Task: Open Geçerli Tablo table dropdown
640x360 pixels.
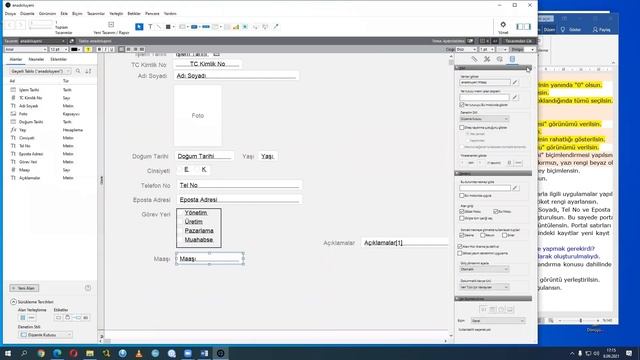Action: click(x=40, y=71)
